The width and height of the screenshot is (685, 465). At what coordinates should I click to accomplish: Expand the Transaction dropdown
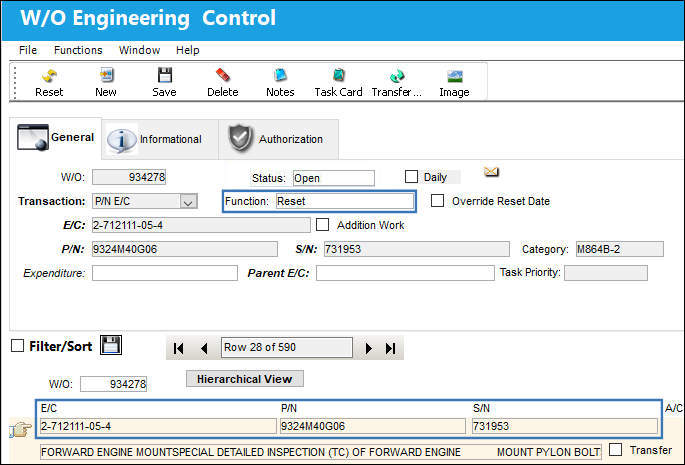[x=188, y=201]
